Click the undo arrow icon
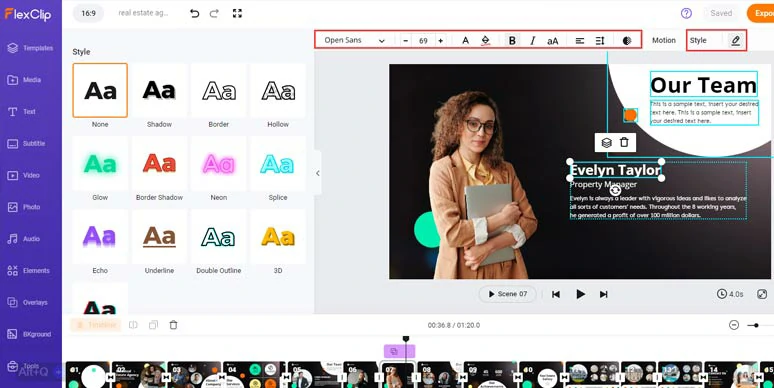The width and height of the screenshot is (774, 388). [x=194, y=13]
